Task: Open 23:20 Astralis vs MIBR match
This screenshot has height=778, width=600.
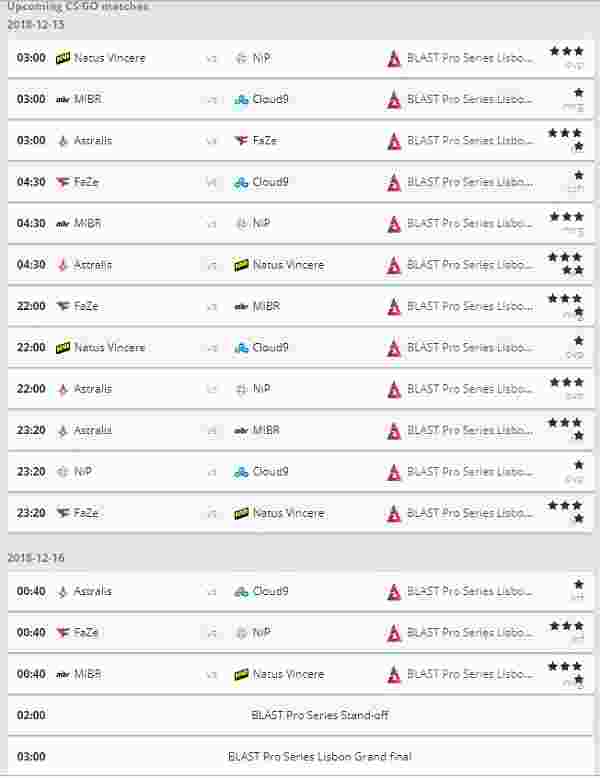Action: 300,430
